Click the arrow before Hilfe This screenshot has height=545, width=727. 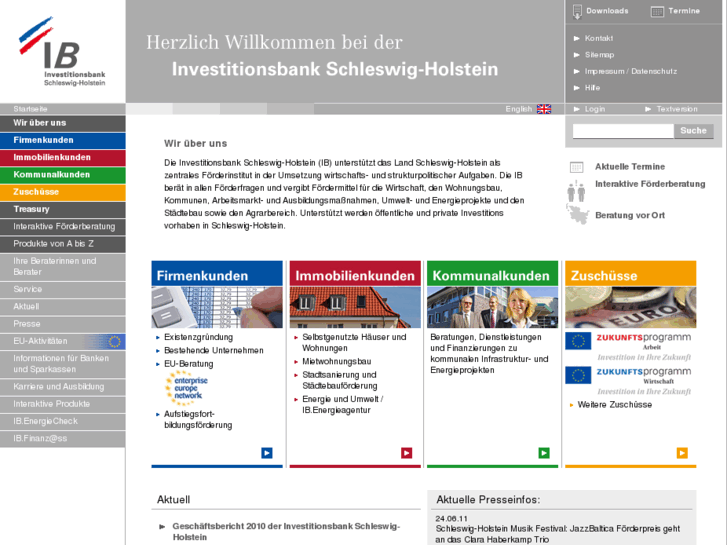[577, 88]
